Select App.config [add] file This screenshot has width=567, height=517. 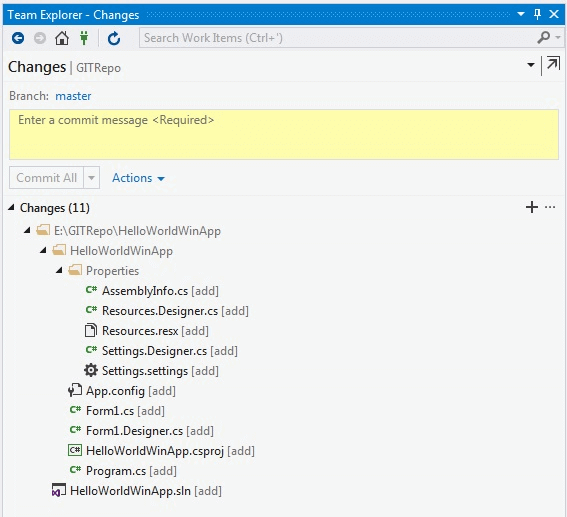pyautogui.click(x=131, y=391)
